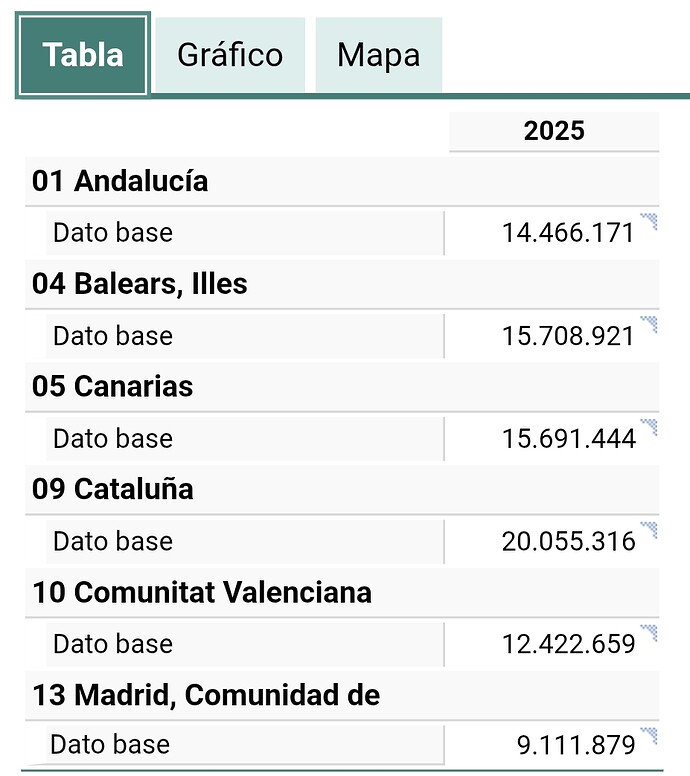690x776 pixels.
Task: Show the Mapa tab
Action: pyautogui.click(x=378, y=54)
